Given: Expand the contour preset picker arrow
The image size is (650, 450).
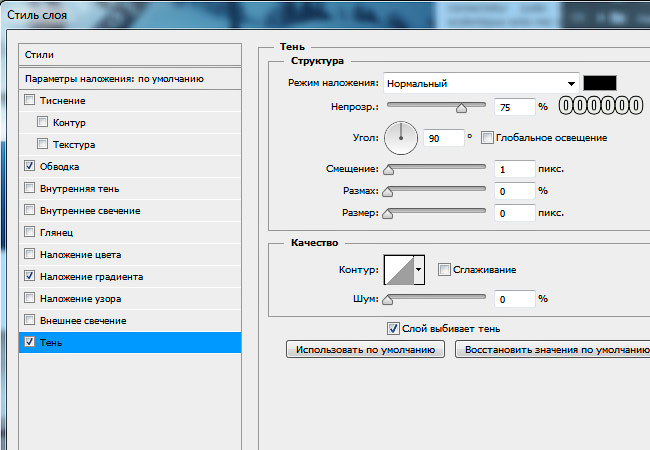Looking at the screenshot, I should coord(419,270).
